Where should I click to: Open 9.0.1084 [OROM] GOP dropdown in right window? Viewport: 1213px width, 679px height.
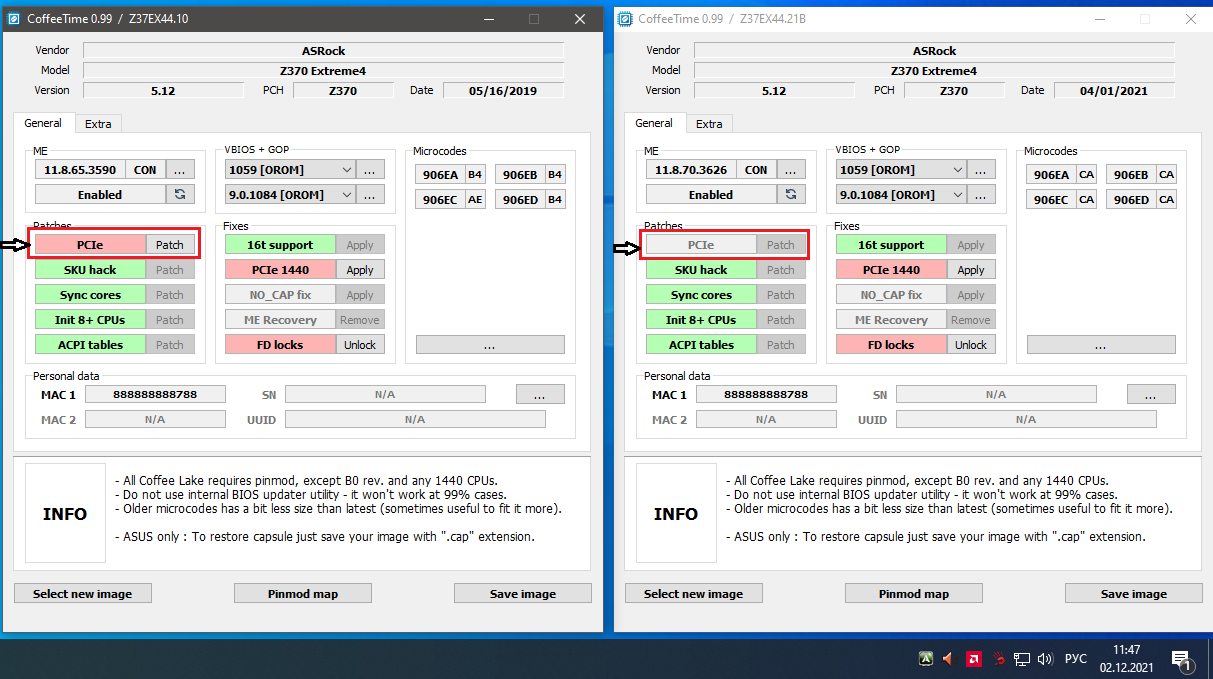pos(901,195)
